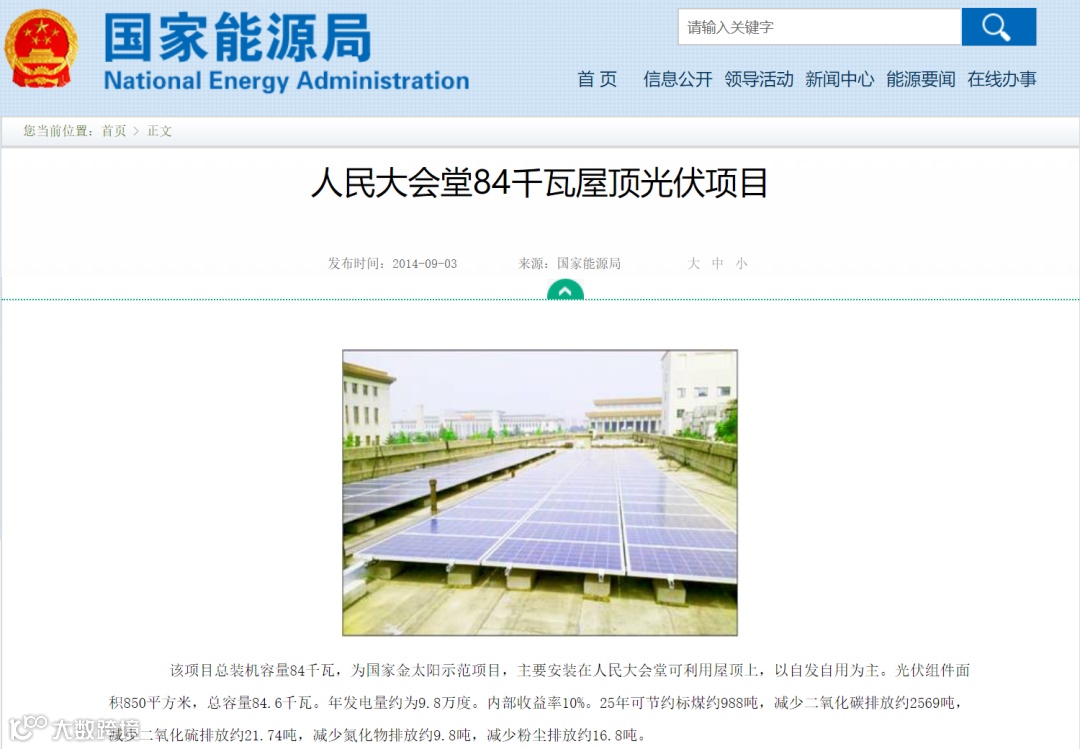The image size is (1080, 749).
Task: Click the National Energy Administration English title
Action: point(287,81)
